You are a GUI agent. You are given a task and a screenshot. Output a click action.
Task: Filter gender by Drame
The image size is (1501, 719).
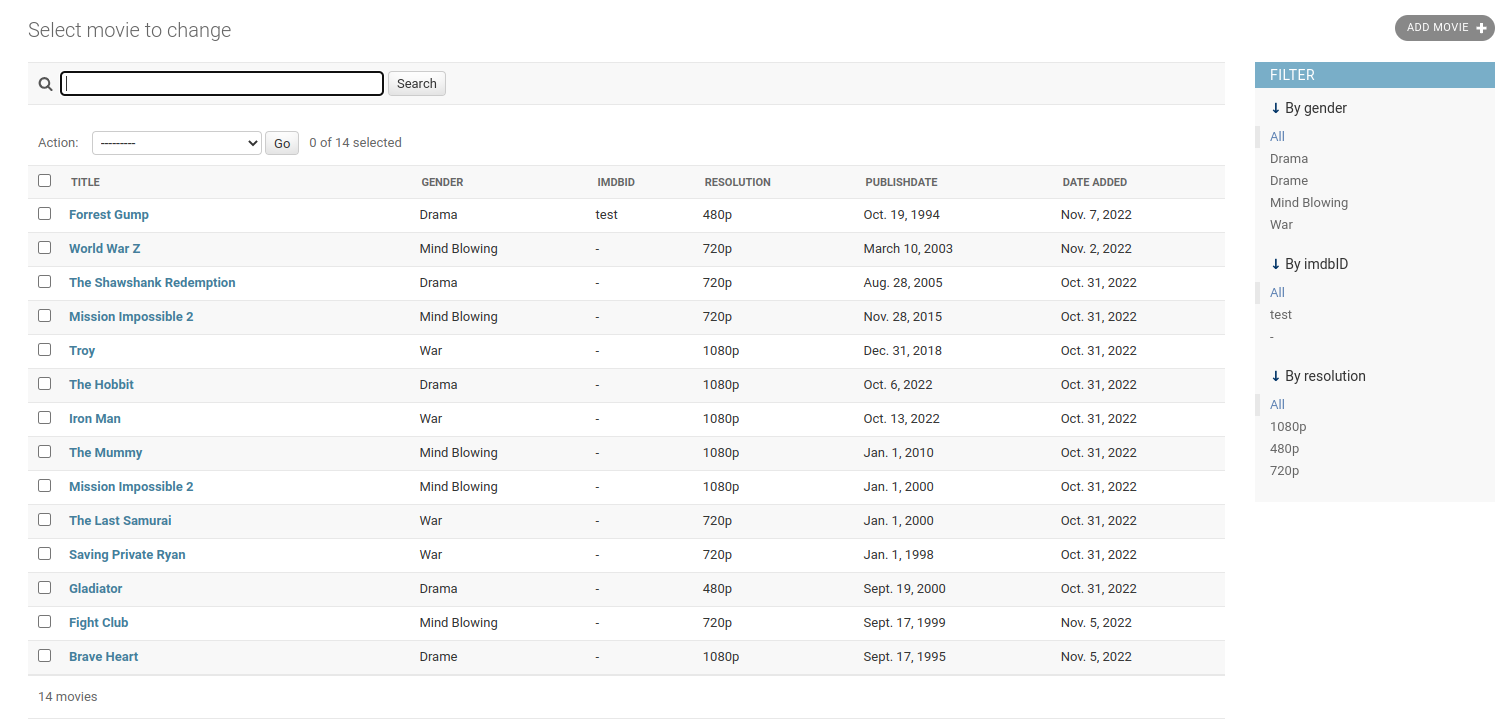(1289, 181)
